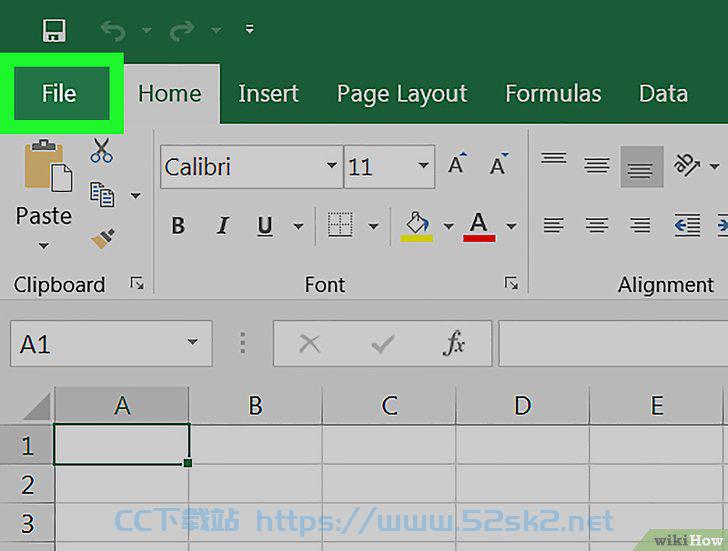The height and width of the screenshot is (551, 728).
Task: Click the Redo arrow icon
Action: click(182, 31)
